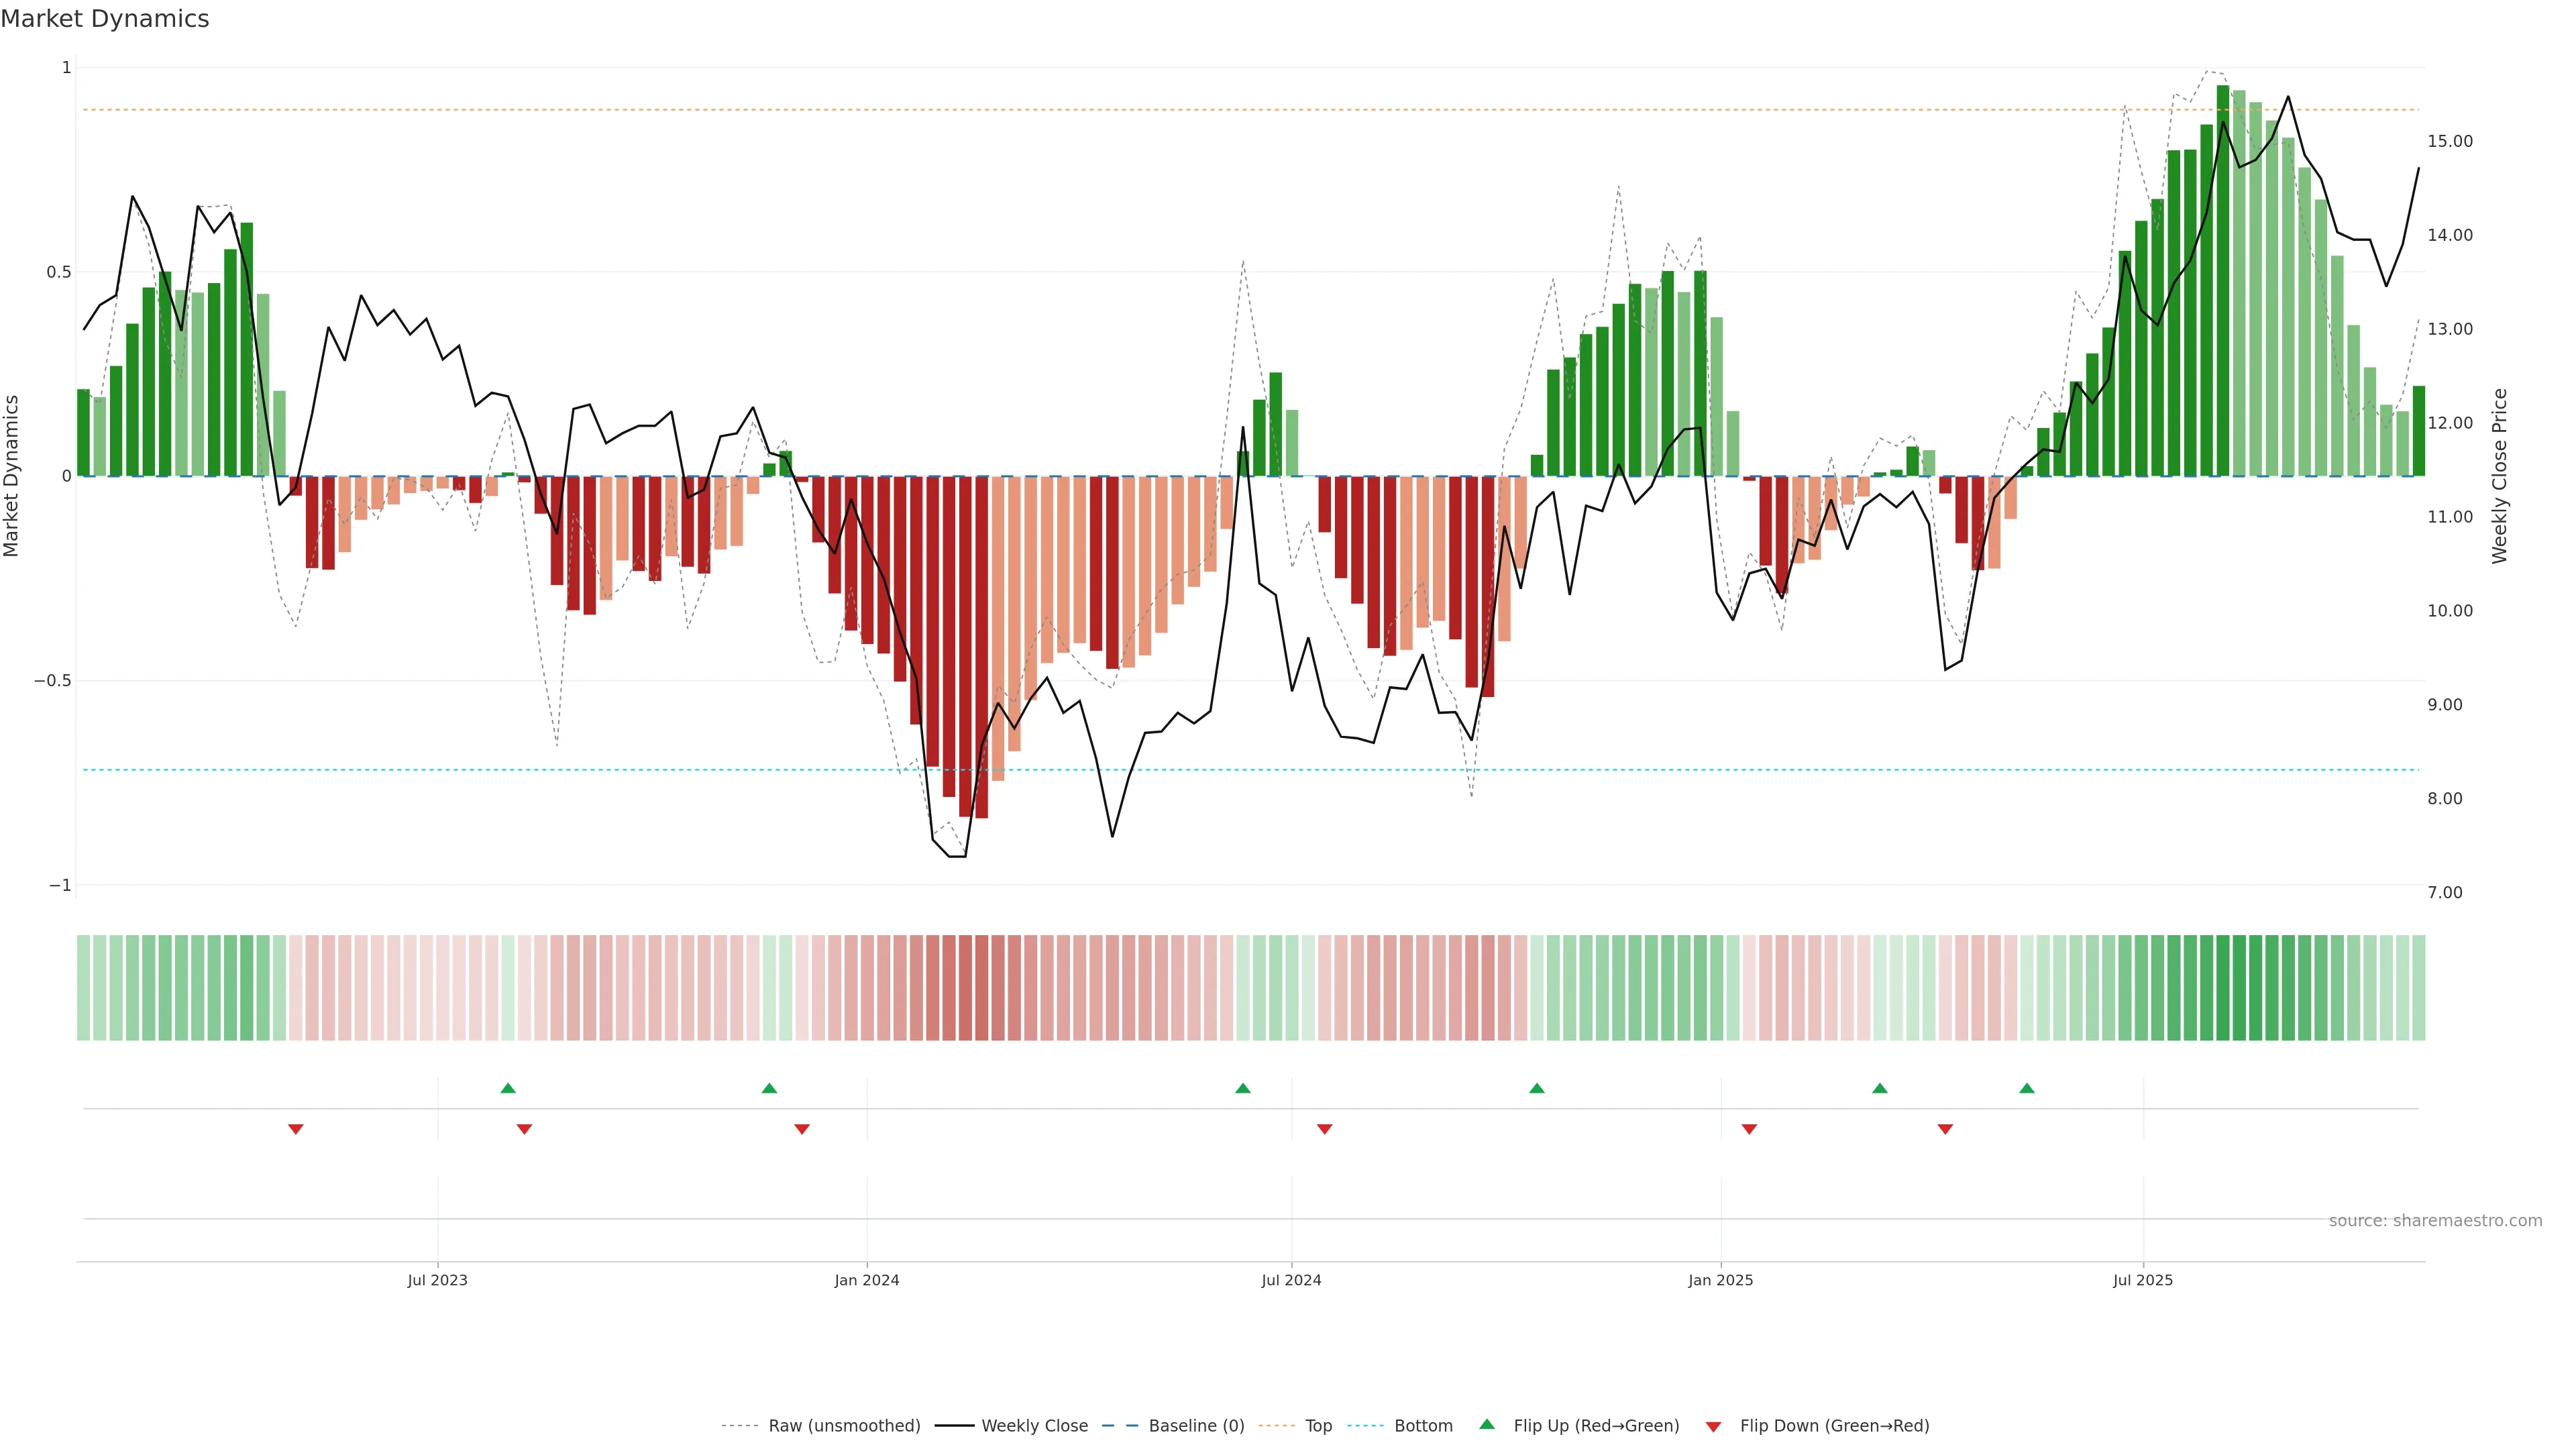This screenshot has width=2576, height=1449.
Task: Click the last red flip-down triangle marker
Action: pos(1945,1129)
